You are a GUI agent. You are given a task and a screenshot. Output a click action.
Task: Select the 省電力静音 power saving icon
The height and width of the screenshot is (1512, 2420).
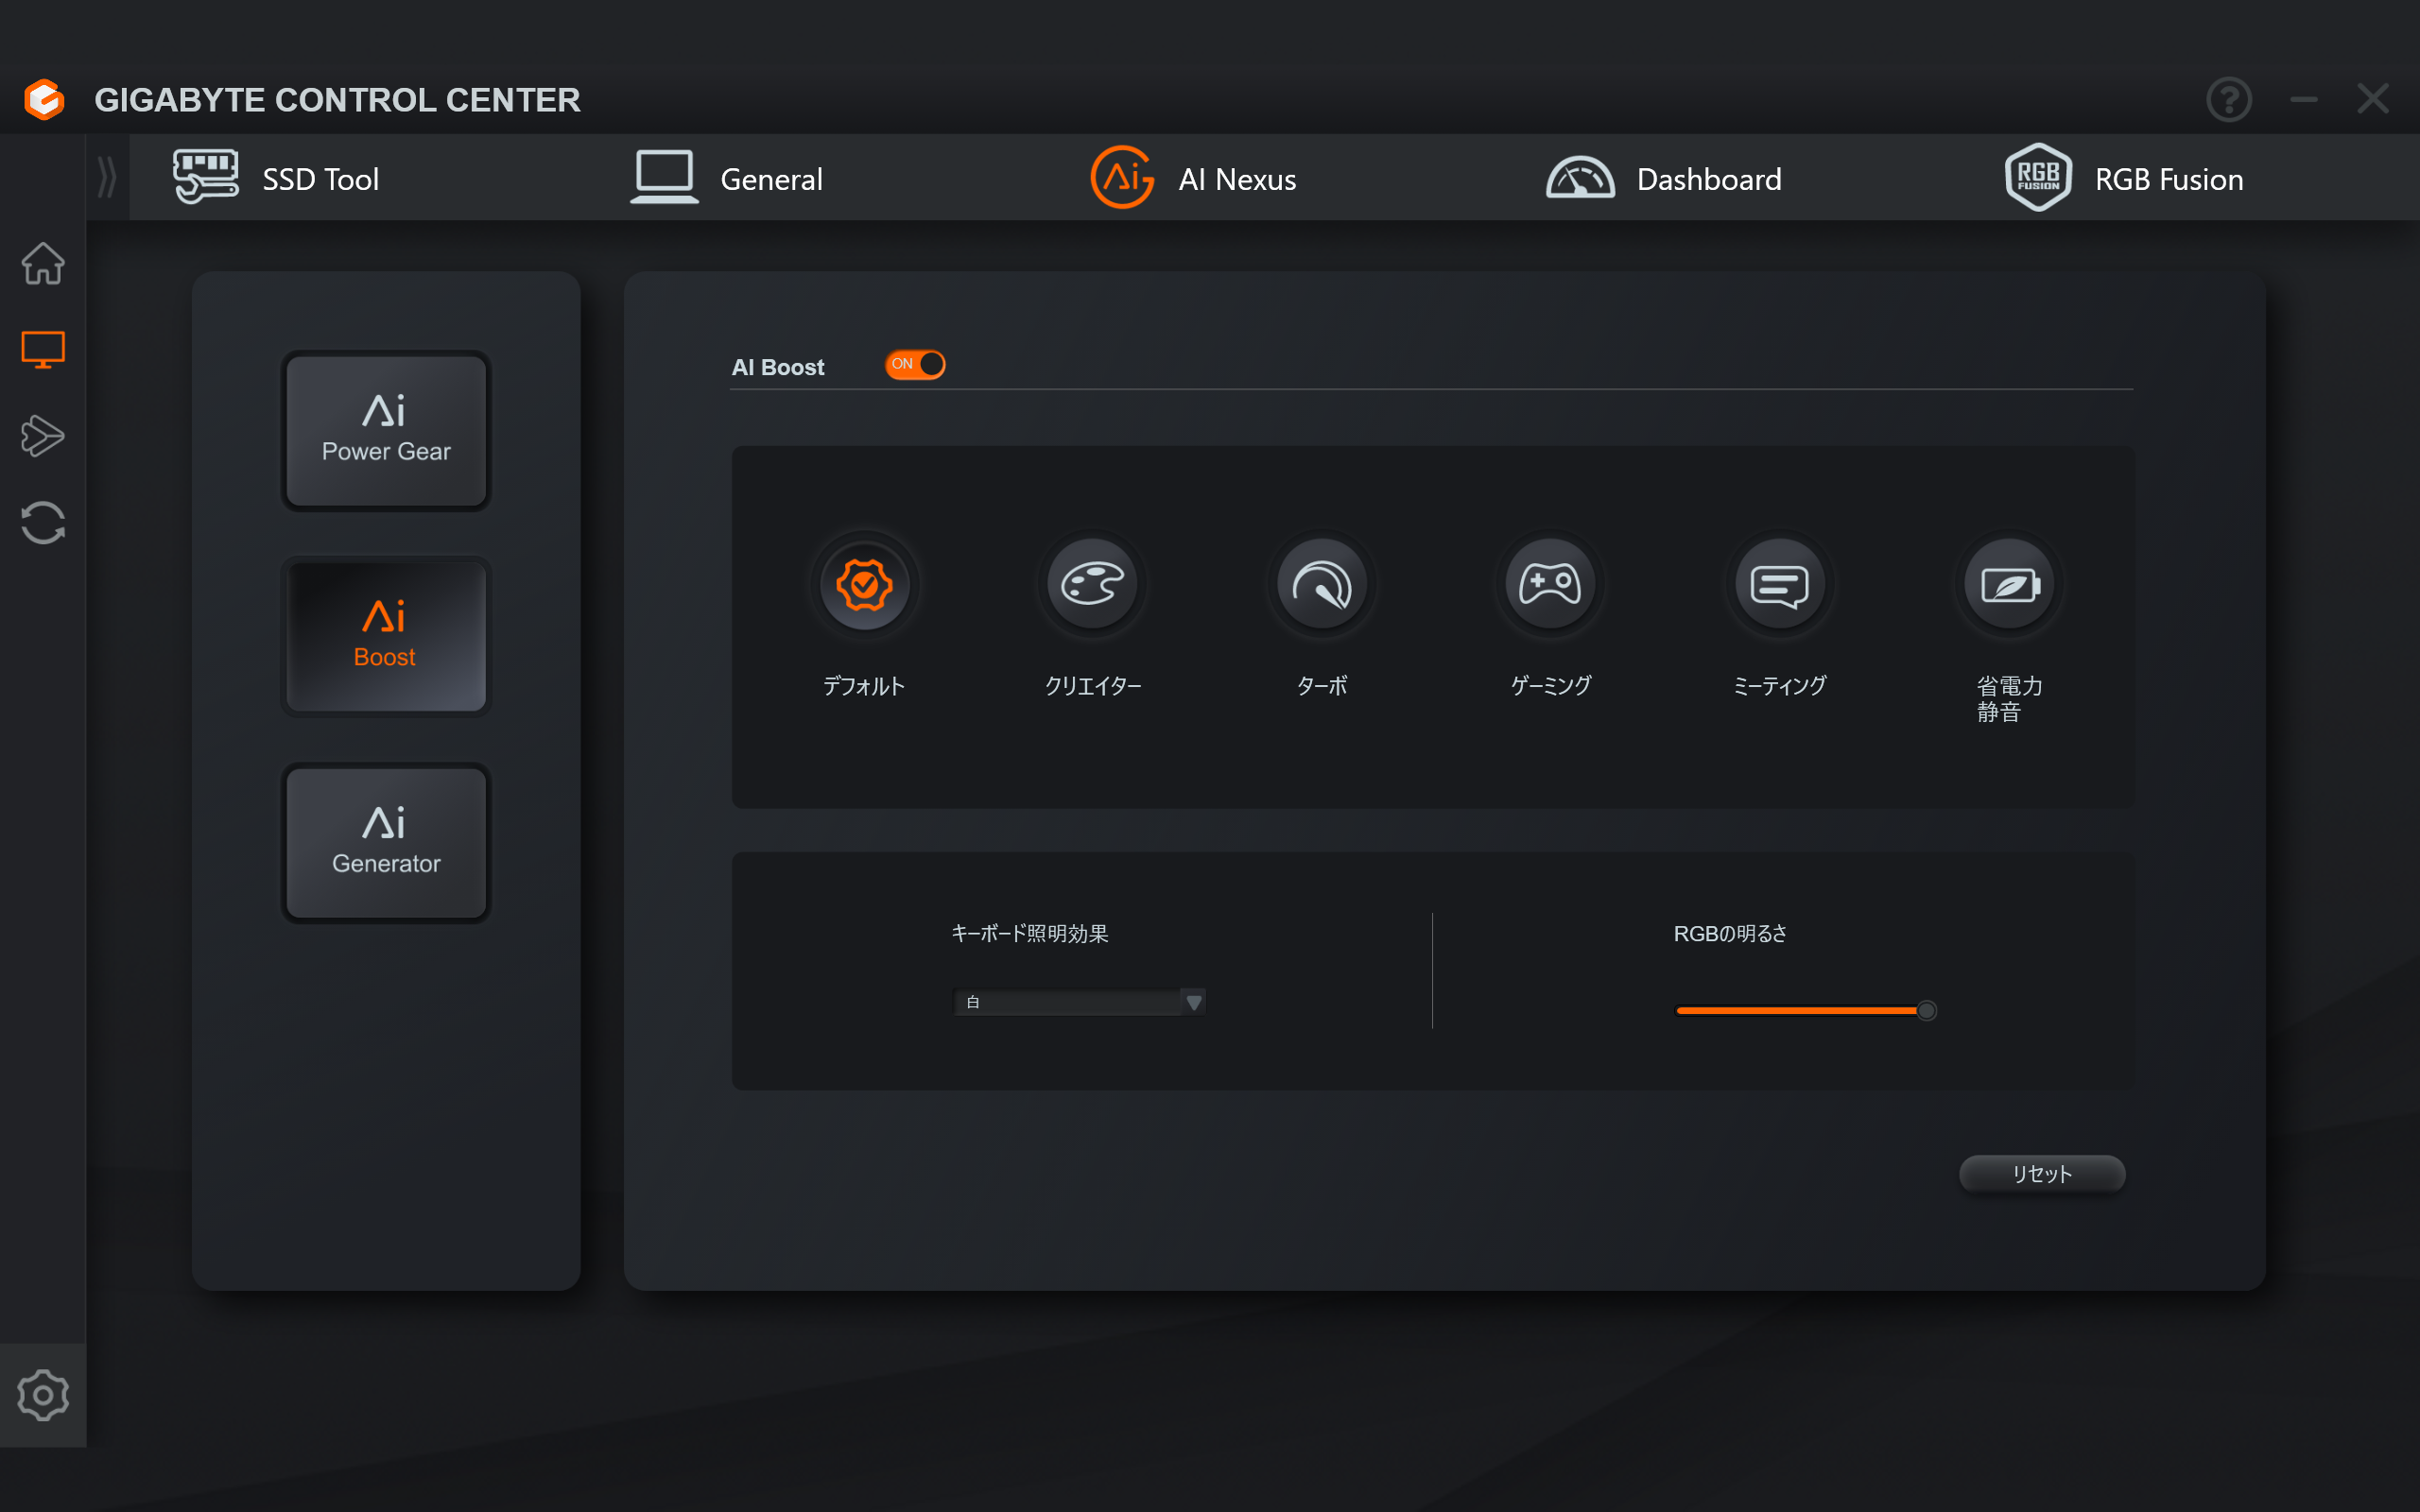click(x=2008, y=584)
